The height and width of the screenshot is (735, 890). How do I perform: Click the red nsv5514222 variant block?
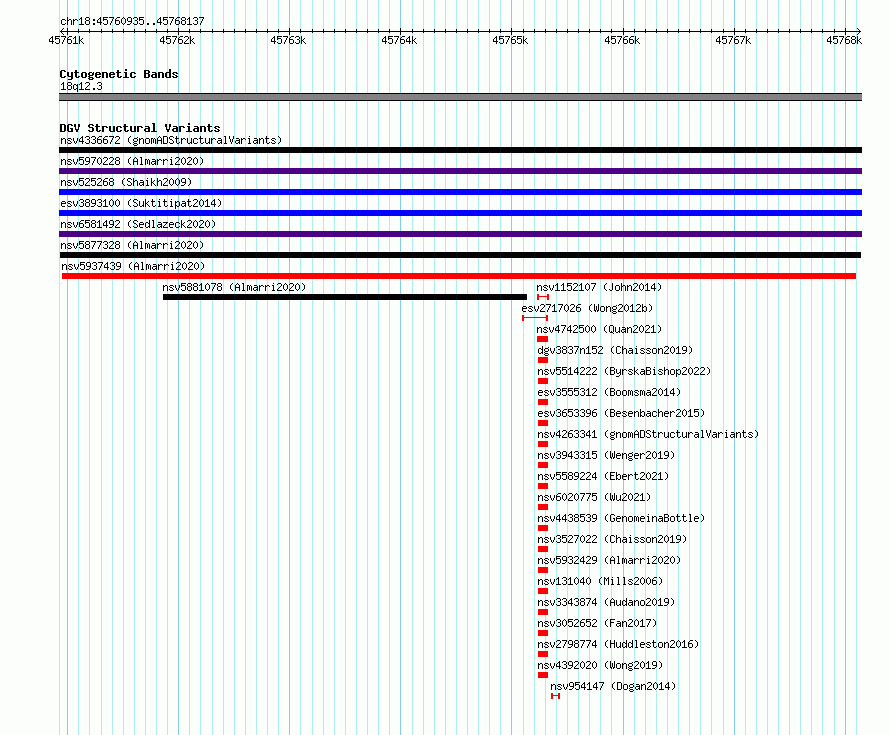coord(543,381)
